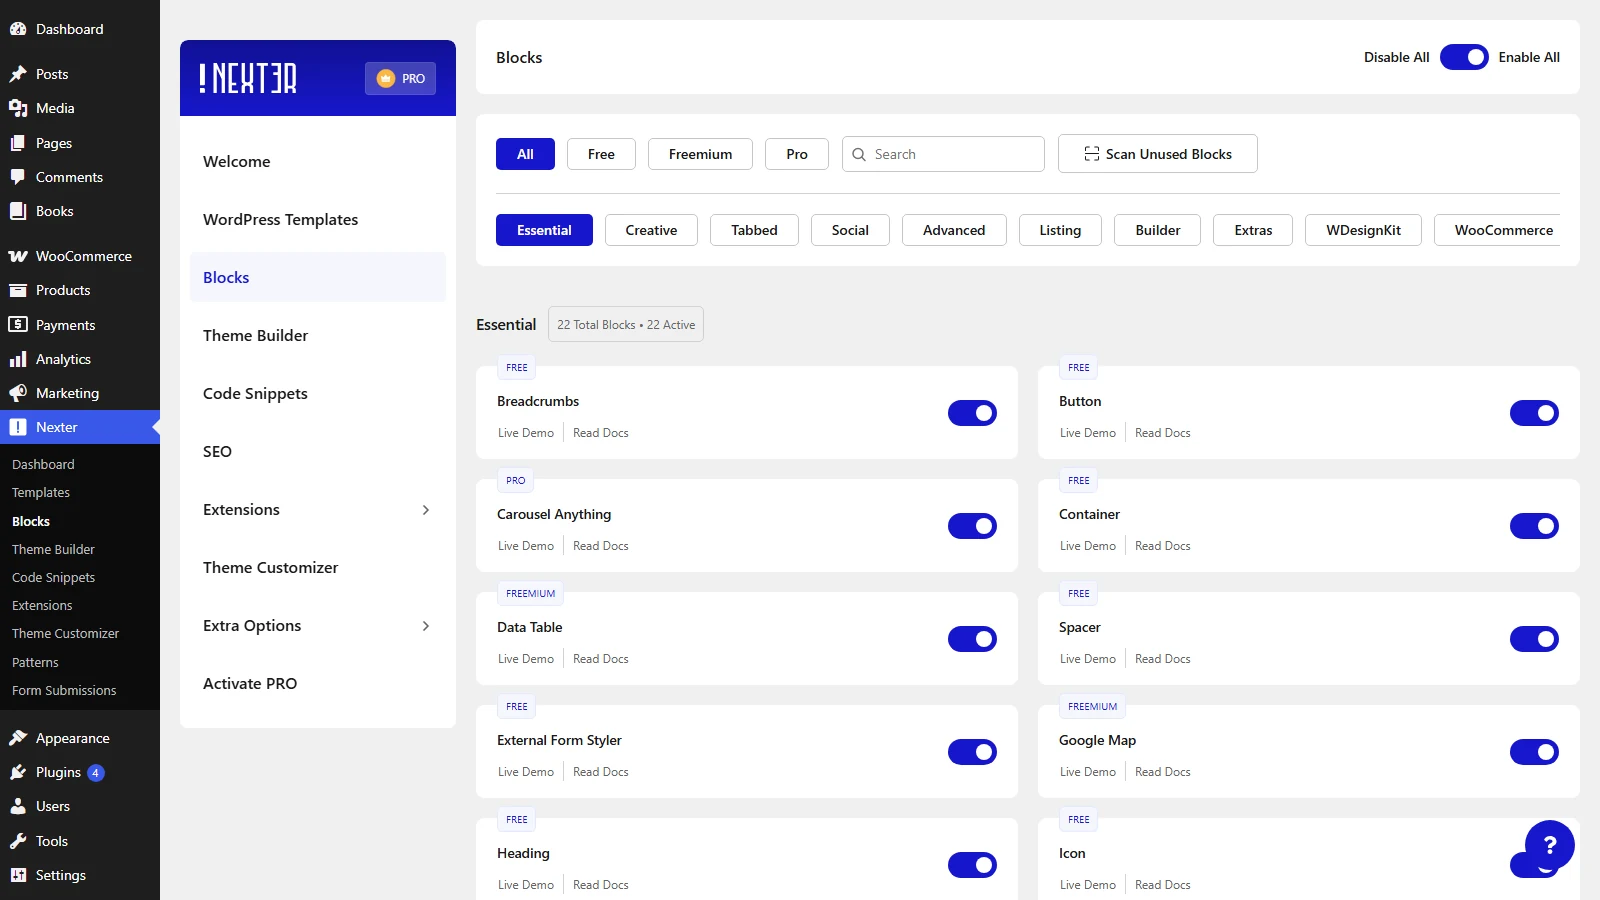Image resolution: width=1600 pixels, height=900 pixels.
Task: Toggle the Heading block switch
Action: (x=972, y=865)
